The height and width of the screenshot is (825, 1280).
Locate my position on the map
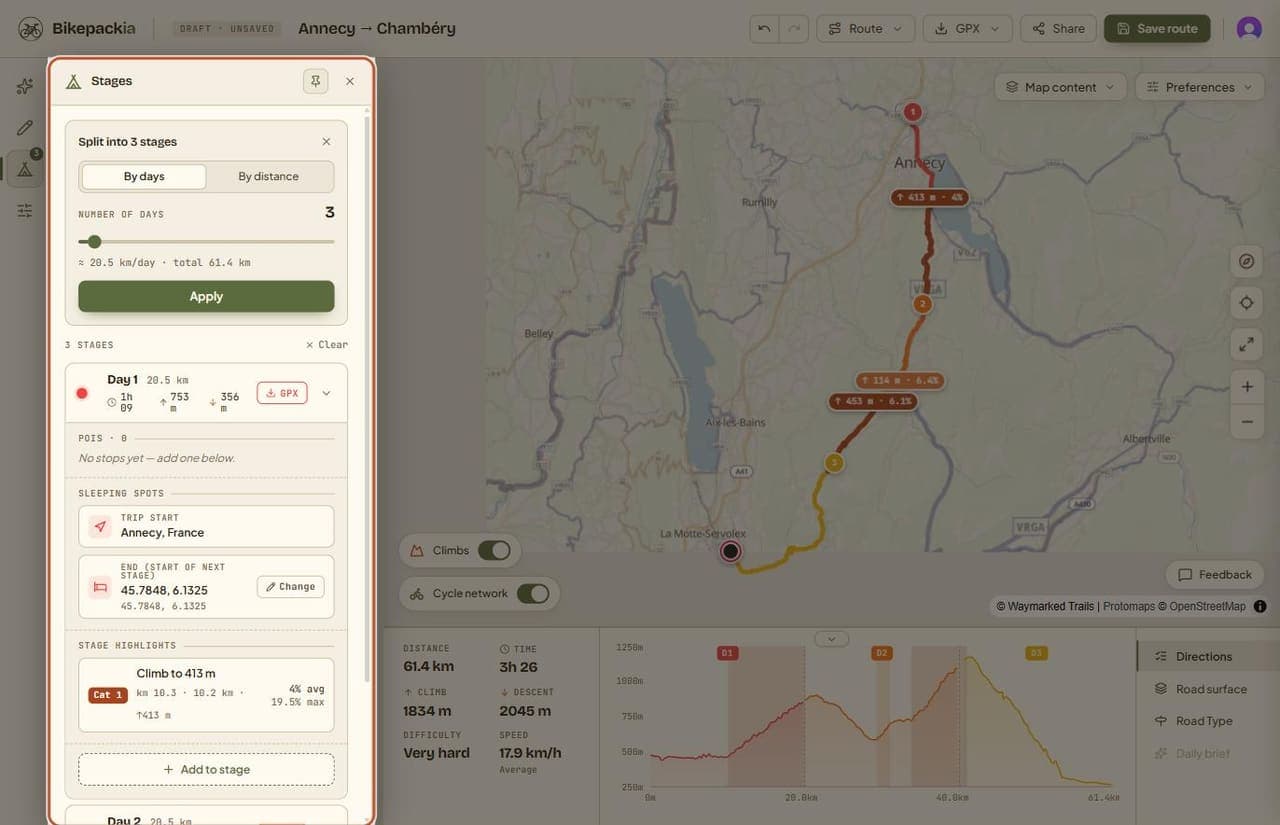[1246, 303]
